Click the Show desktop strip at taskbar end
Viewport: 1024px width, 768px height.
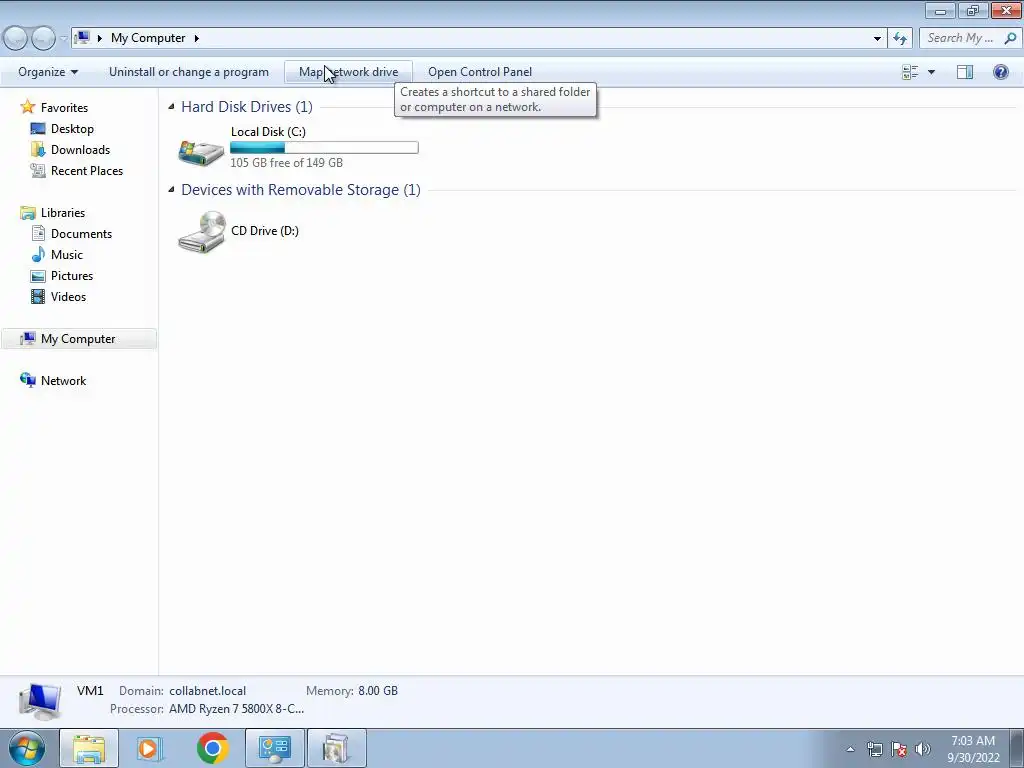(1017, 748)
